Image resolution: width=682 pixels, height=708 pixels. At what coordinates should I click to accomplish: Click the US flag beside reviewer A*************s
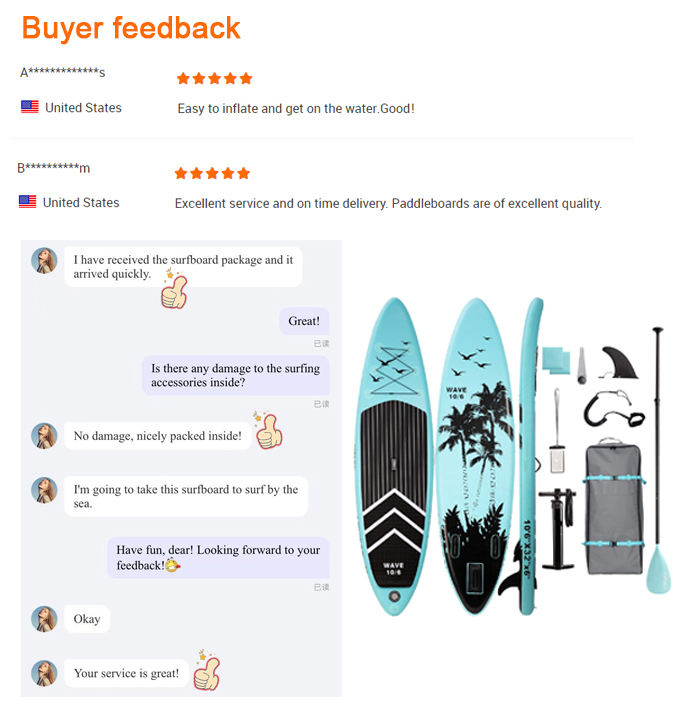click(30, 107)
